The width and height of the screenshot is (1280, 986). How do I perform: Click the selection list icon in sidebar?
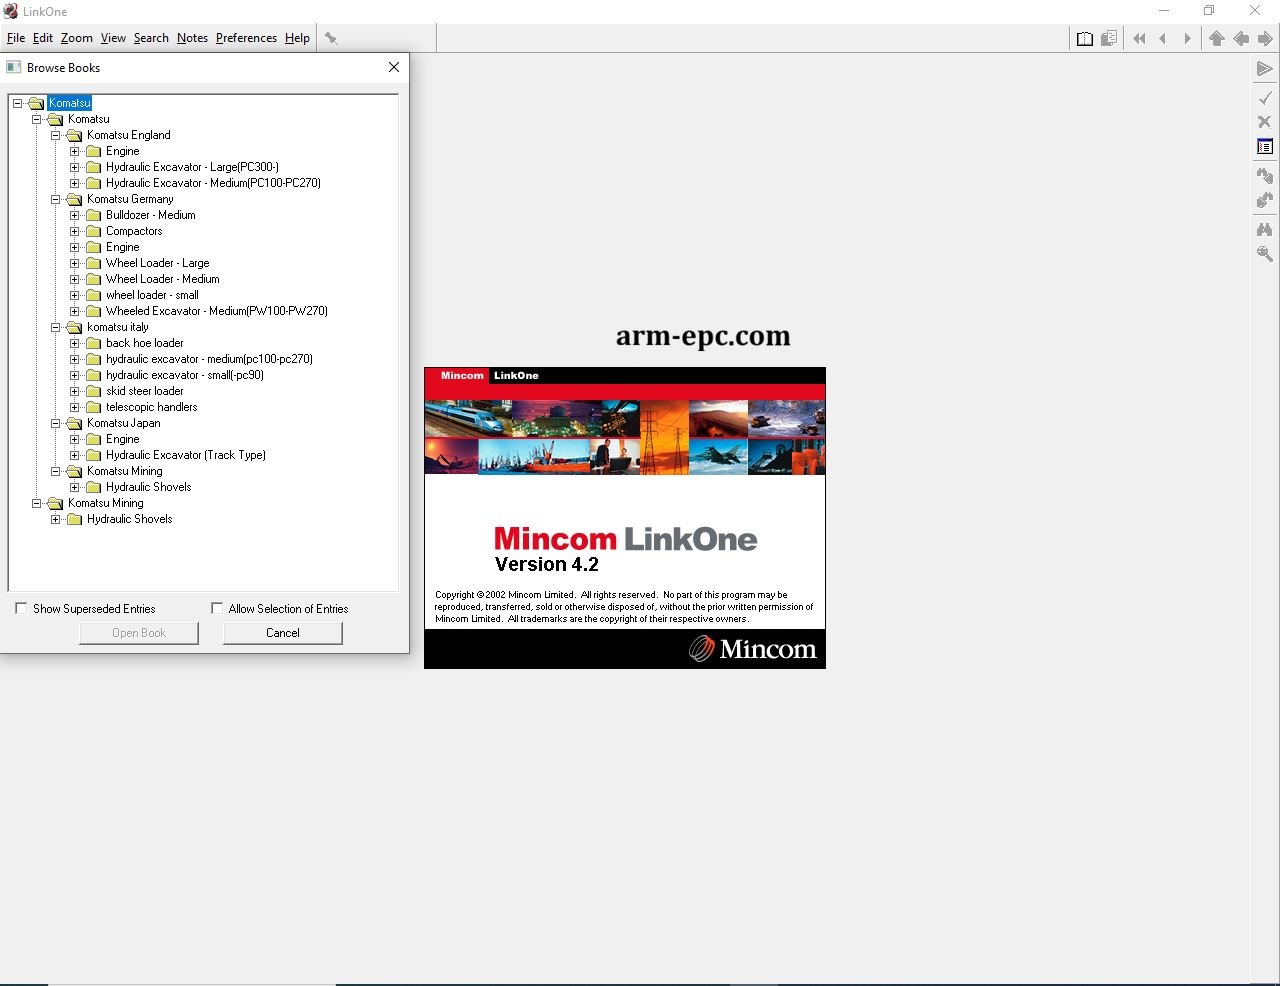tap(1264, 147)
